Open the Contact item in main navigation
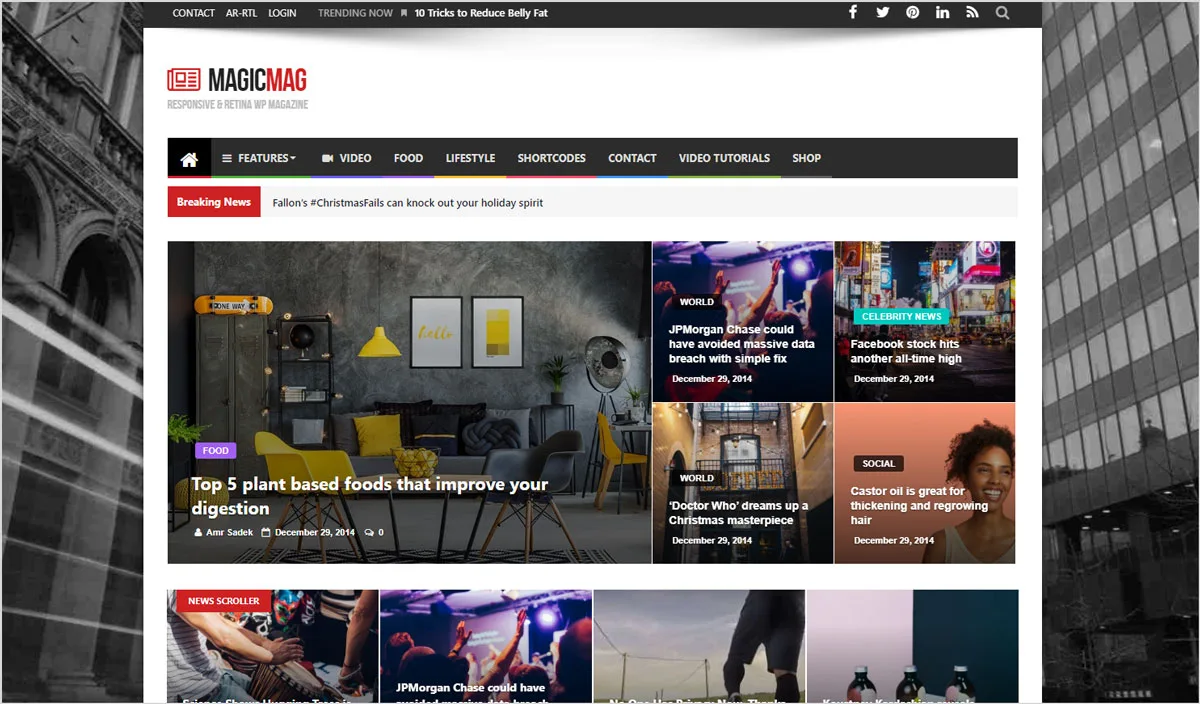1200x704 pixels. (632, 158)
